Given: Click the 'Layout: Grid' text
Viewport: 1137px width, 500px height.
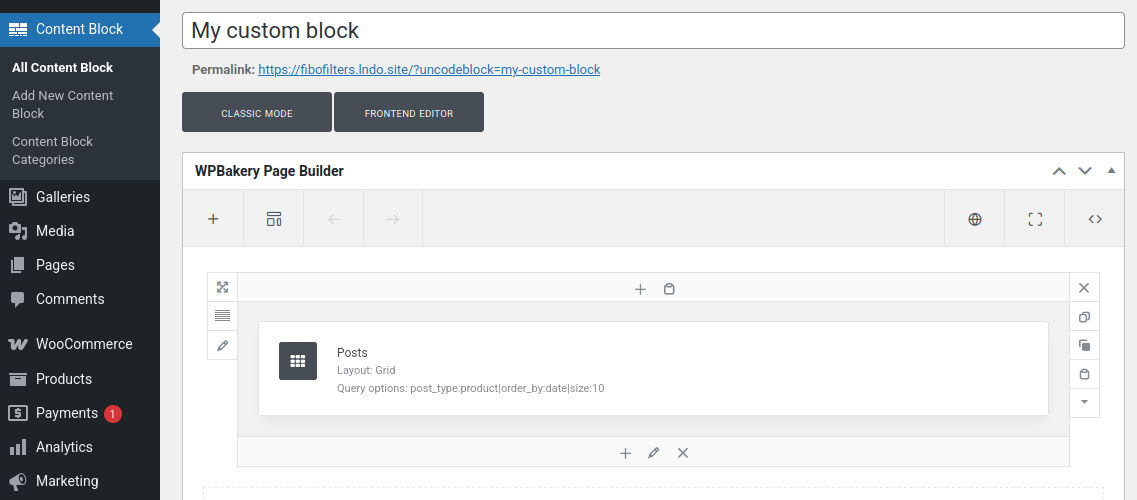Looking at the screenshot, I should pos(366,370).
